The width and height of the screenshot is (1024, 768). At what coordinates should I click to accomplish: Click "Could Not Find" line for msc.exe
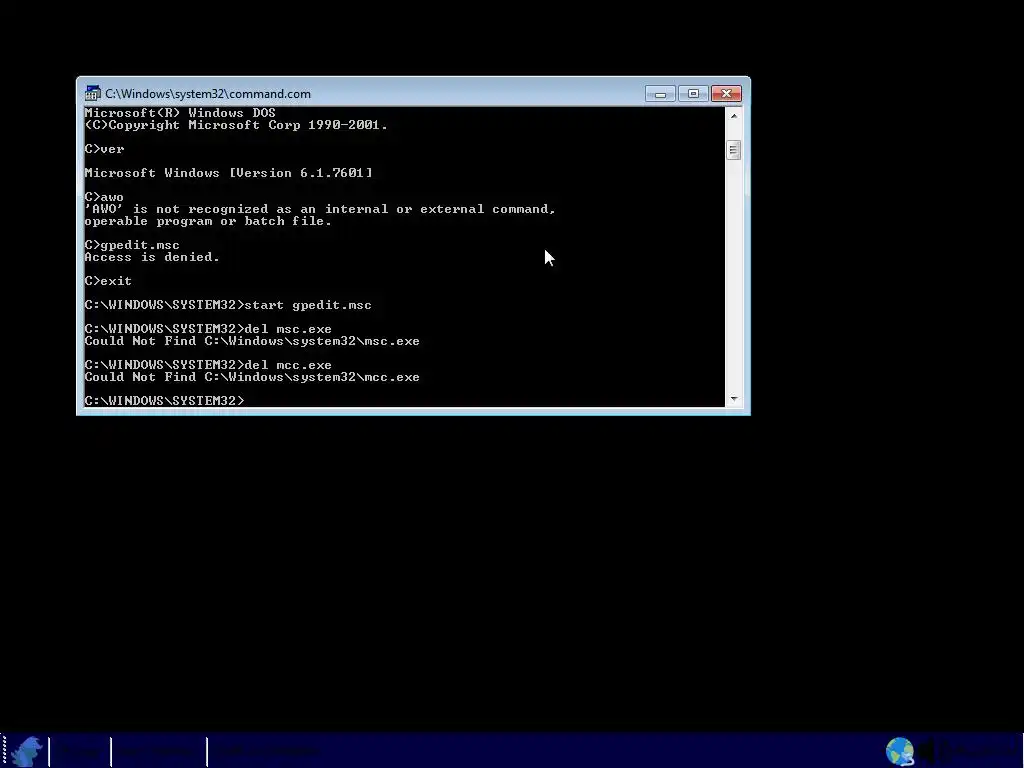coord(252,341)
